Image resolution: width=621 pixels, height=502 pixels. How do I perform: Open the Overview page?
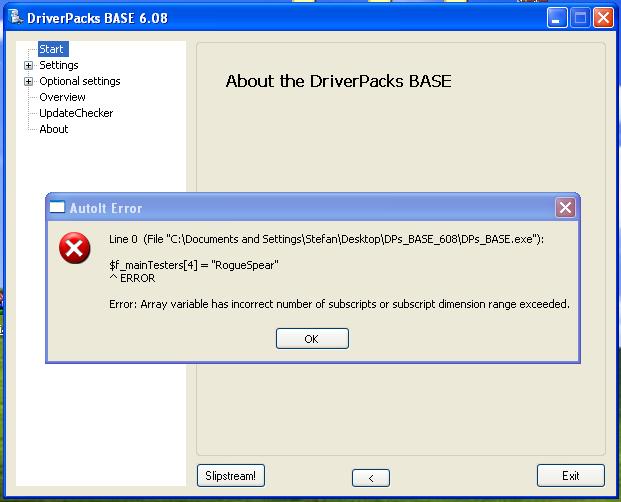pos(62,97)
